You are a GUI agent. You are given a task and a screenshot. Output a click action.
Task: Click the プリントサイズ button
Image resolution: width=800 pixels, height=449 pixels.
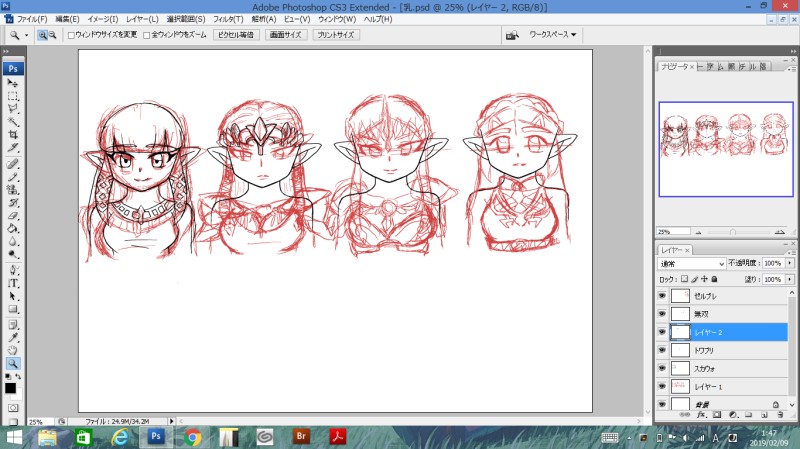tap(335, 35)
